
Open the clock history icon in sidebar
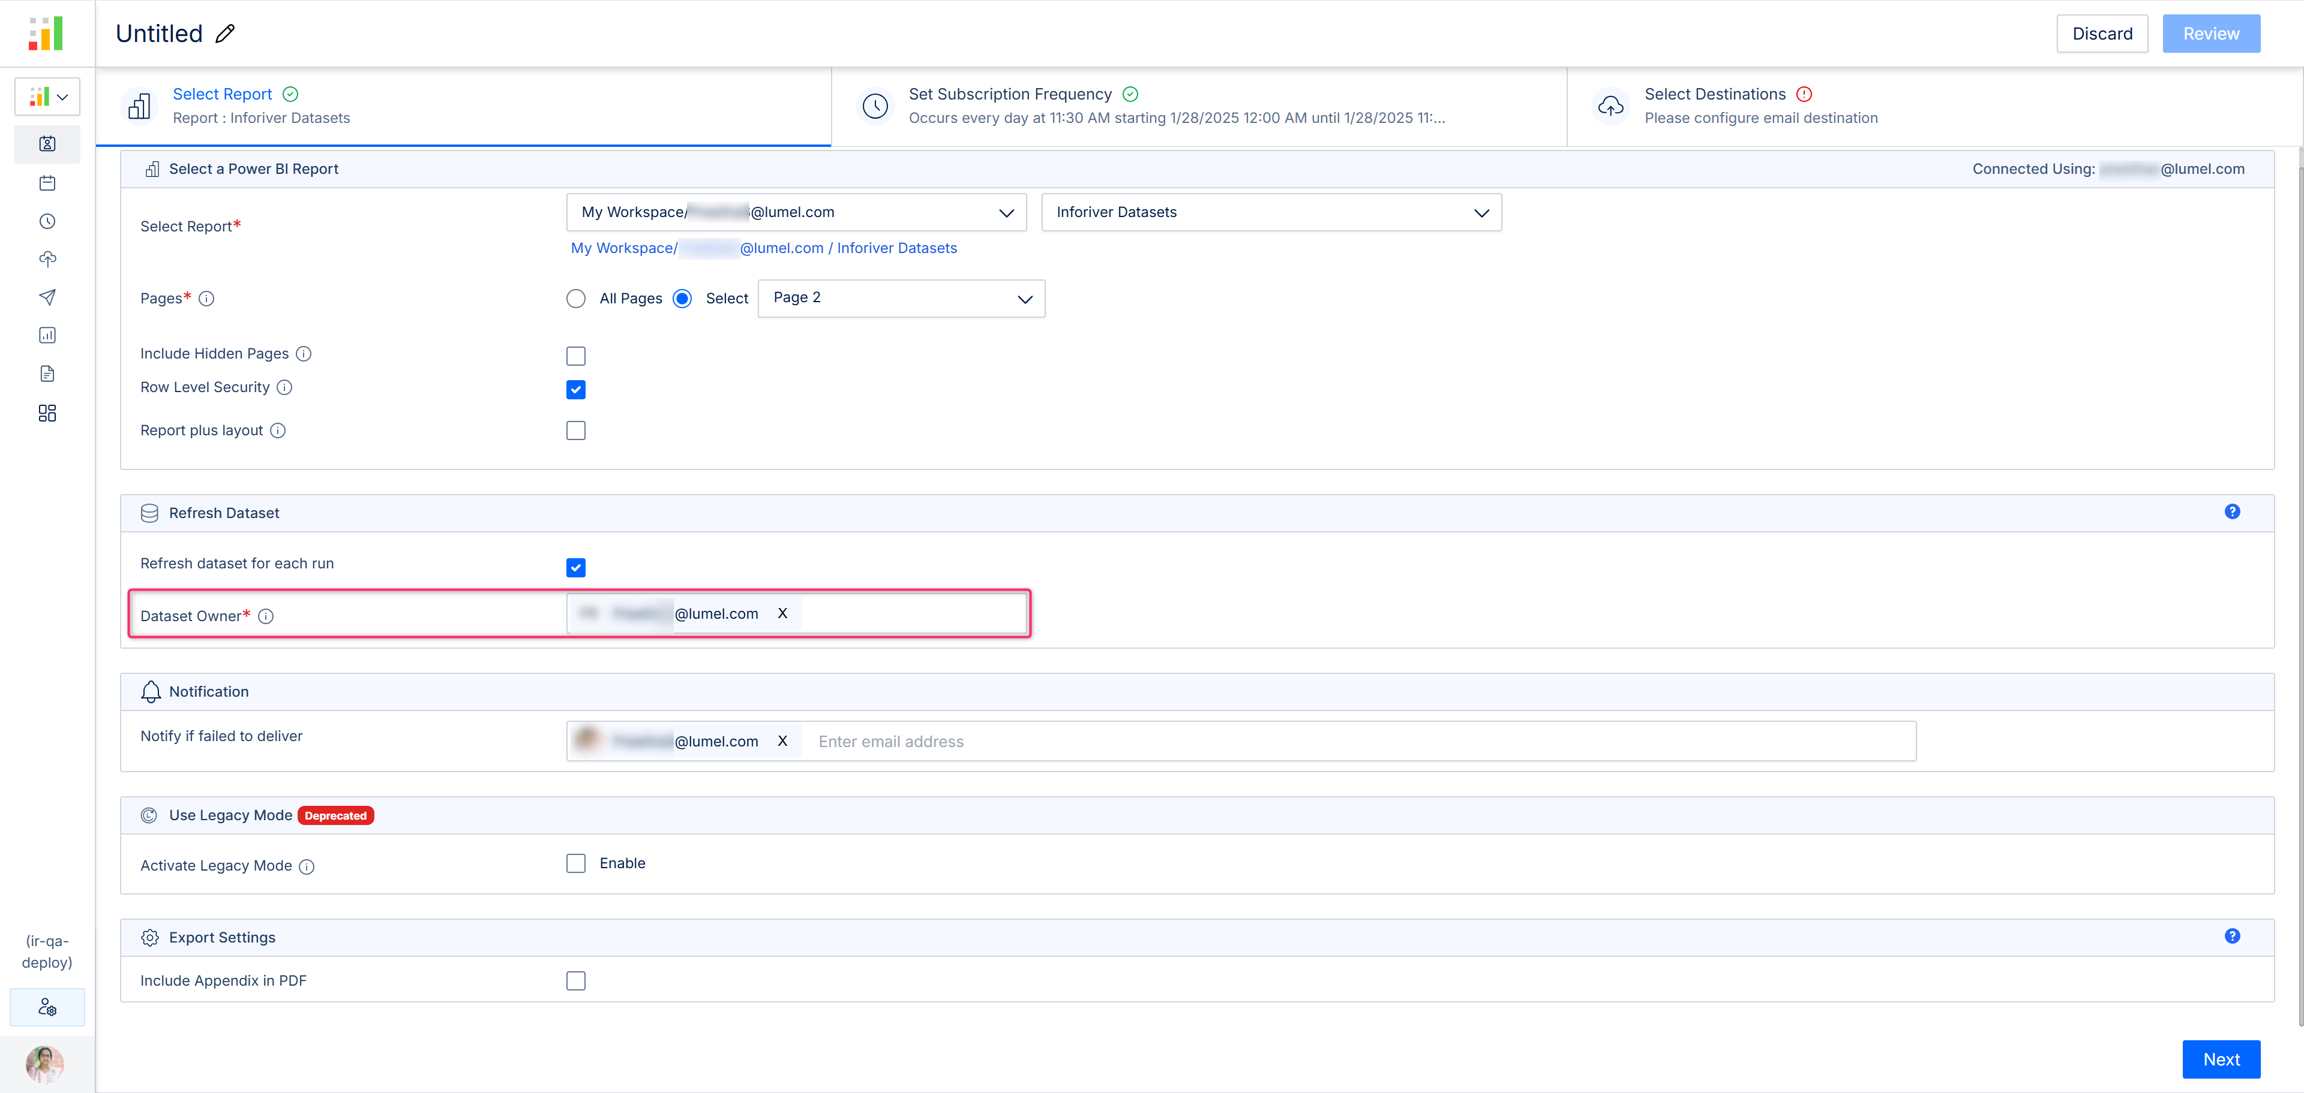pyautogui.click(x=47, y=221)
